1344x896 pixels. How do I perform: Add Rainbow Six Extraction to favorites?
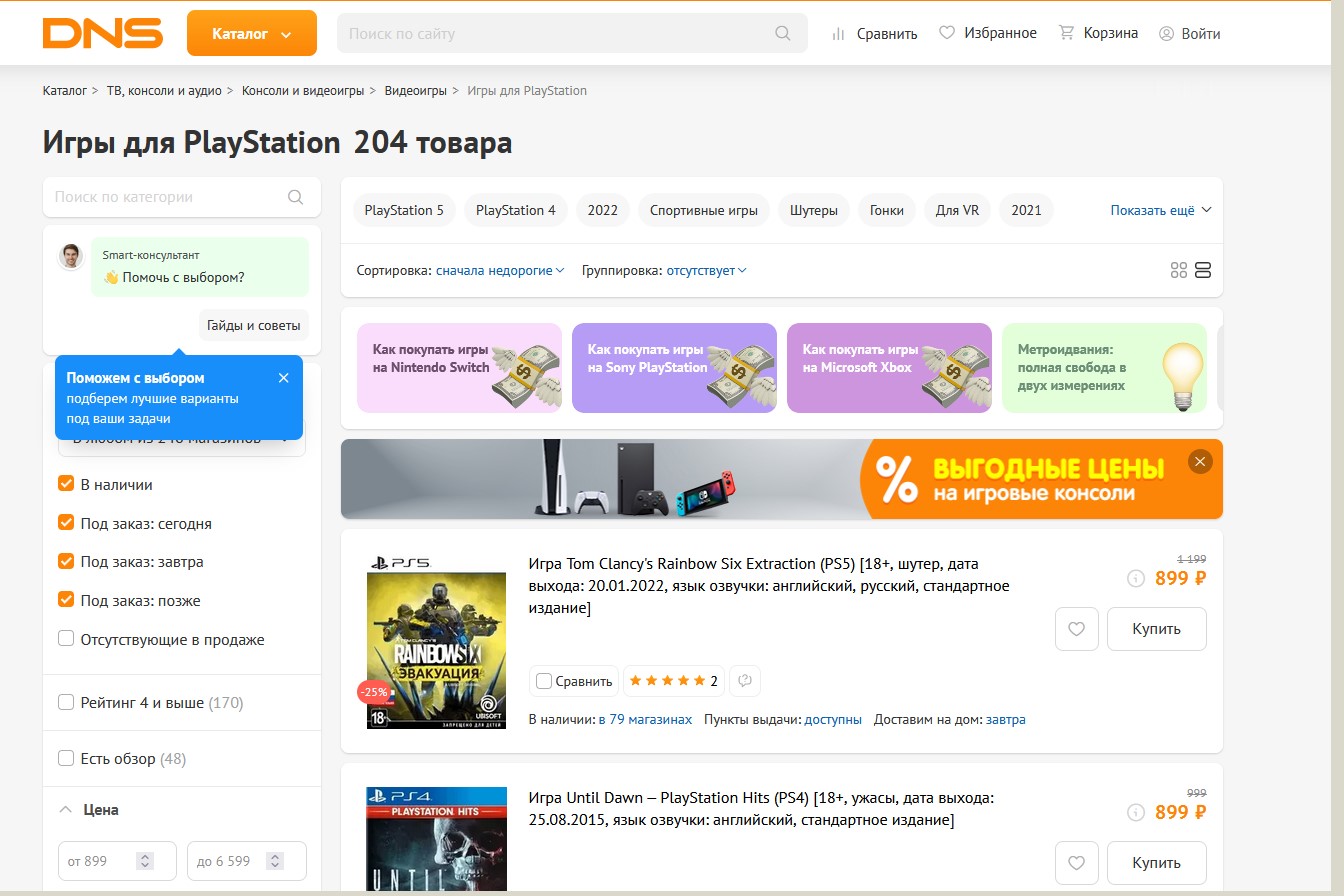pos(1077,629)
